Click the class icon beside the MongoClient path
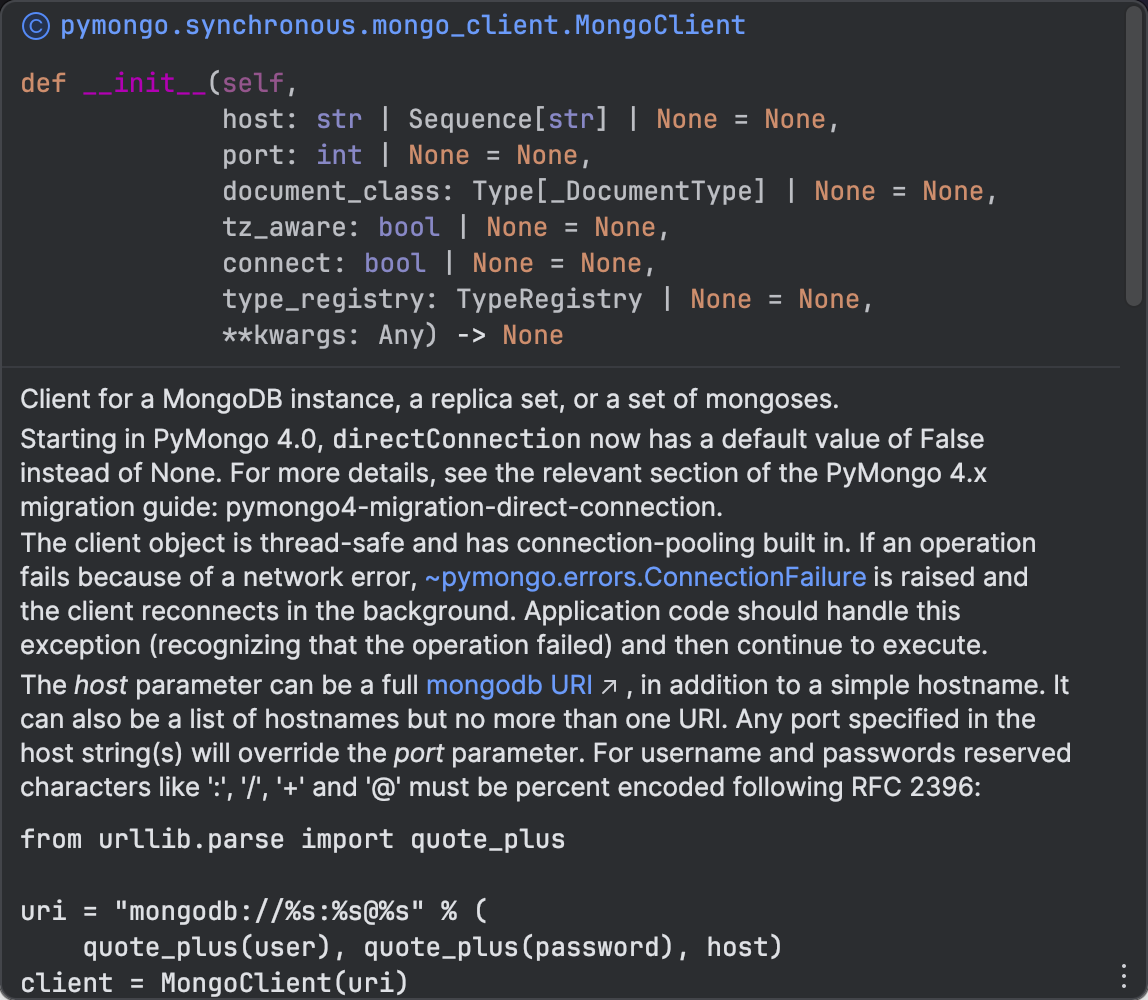The width and height of the screenshot is (1148, 1000). point(35,26)
